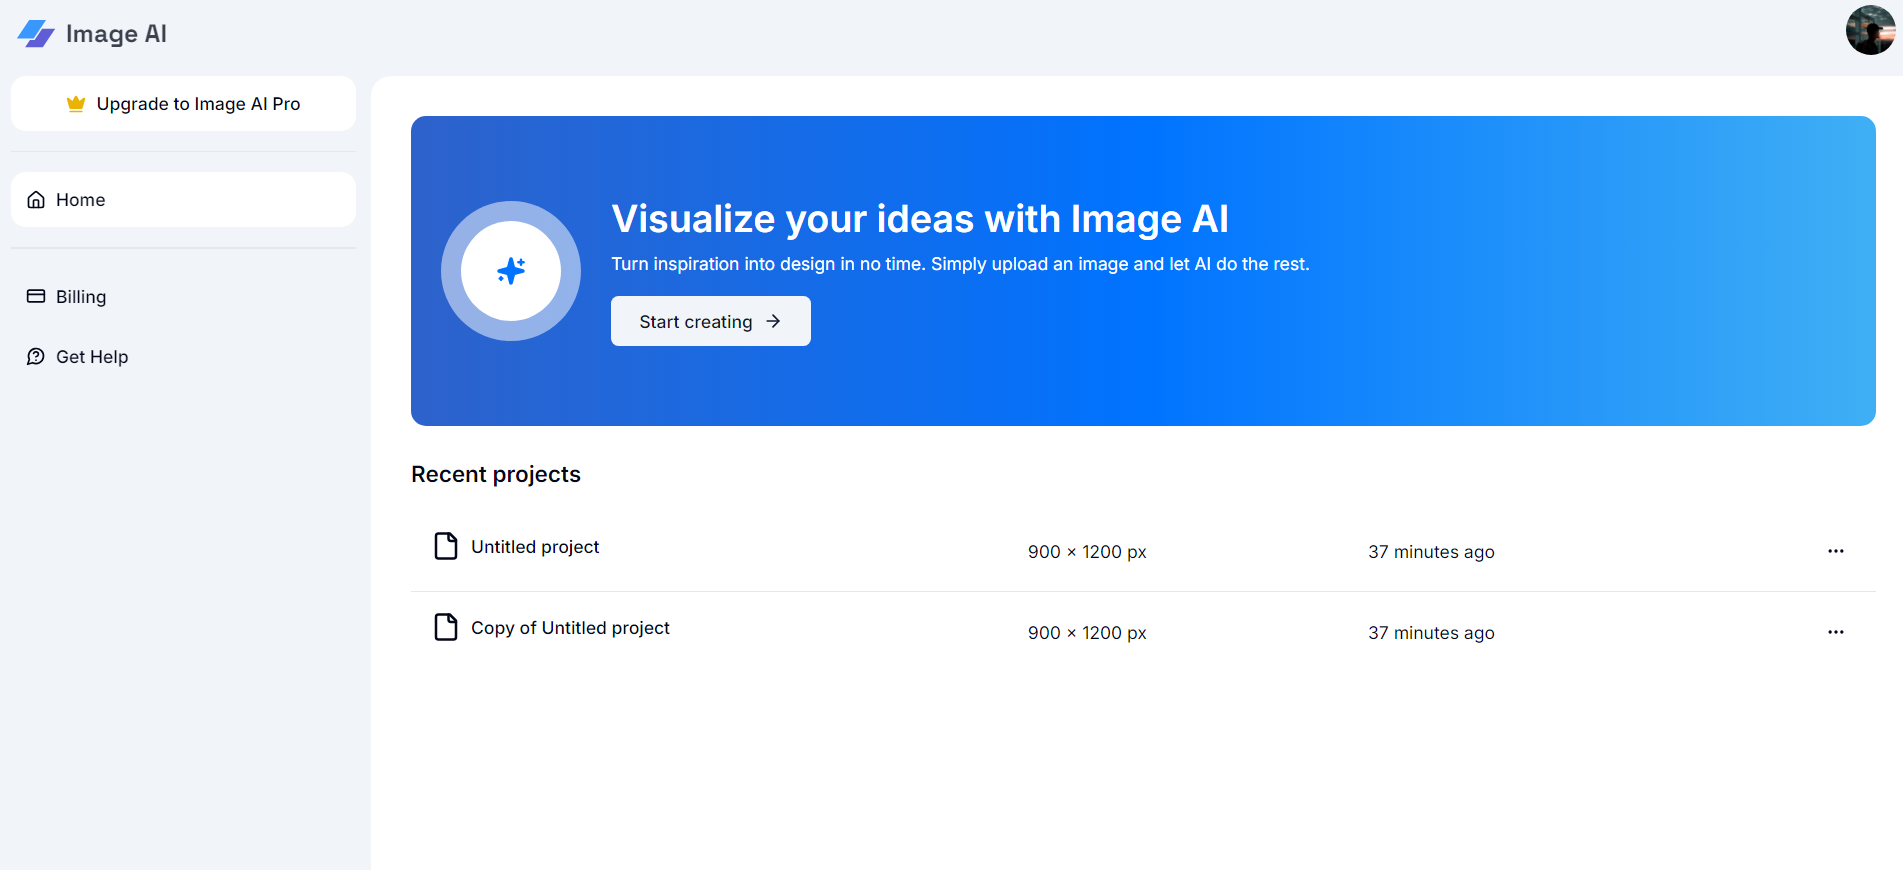Screen dimensions: 1903x870
Task: Click the file icon beside Untitled project
Action: coord(446,546)
